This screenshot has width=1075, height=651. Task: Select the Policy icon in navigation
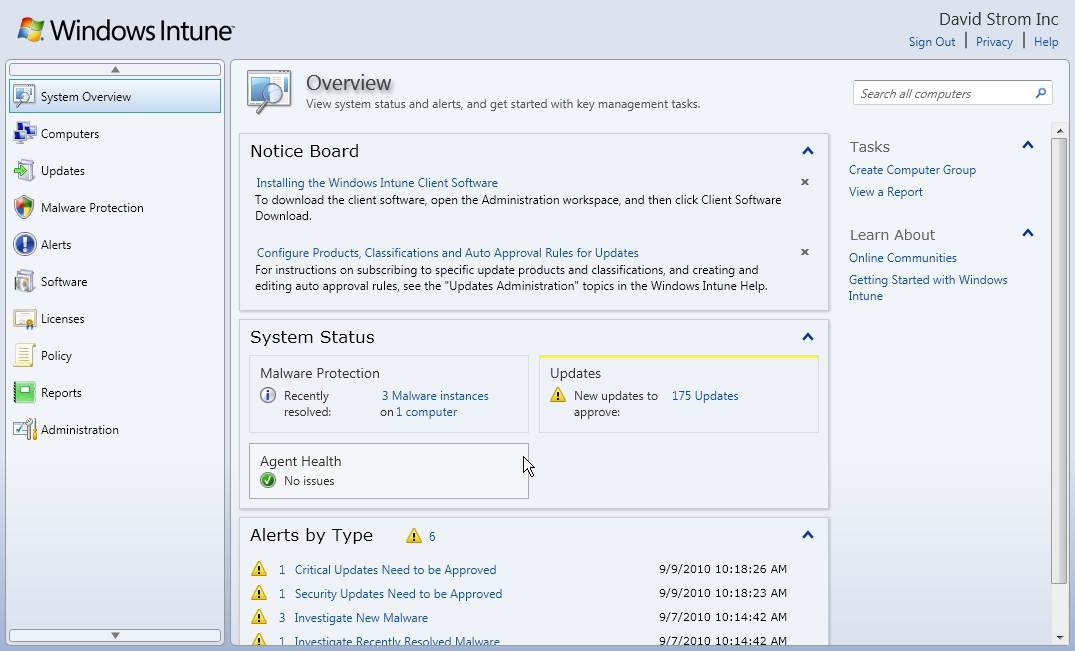pos(24,356)
